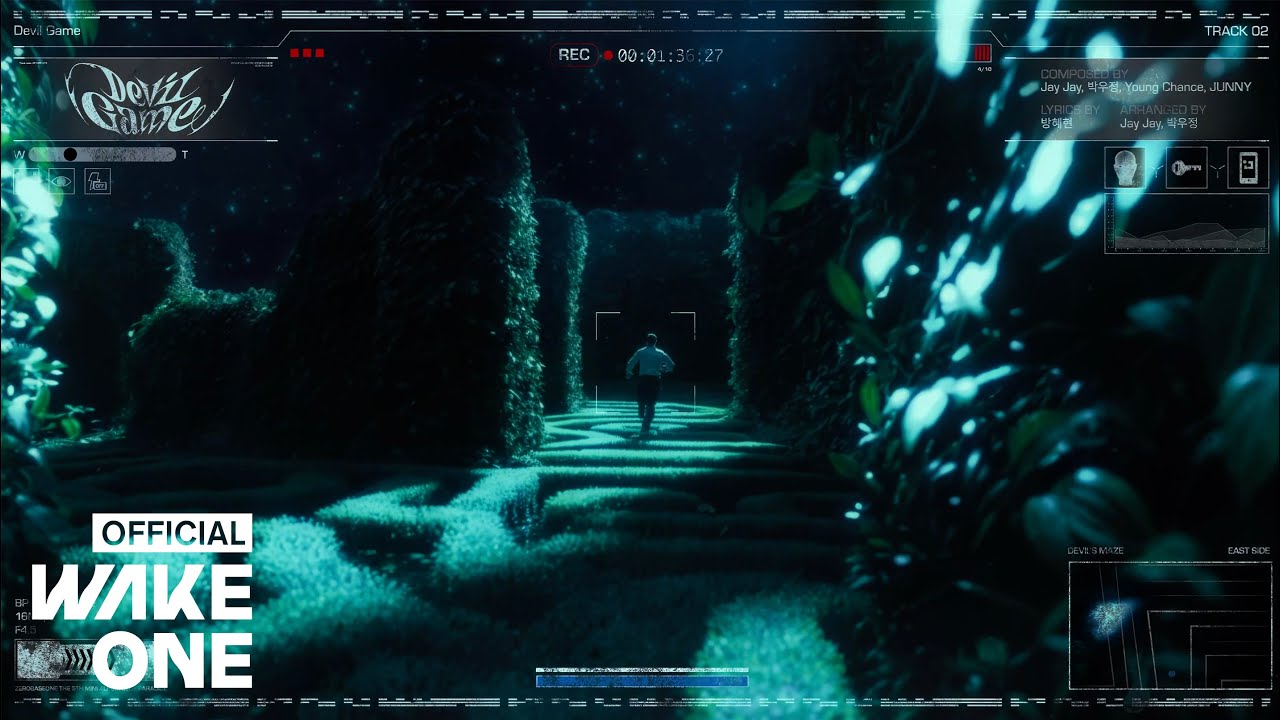1280x720 pixels.
Task: Click the timecode 00:01:36:27
Action: point(670,56)
